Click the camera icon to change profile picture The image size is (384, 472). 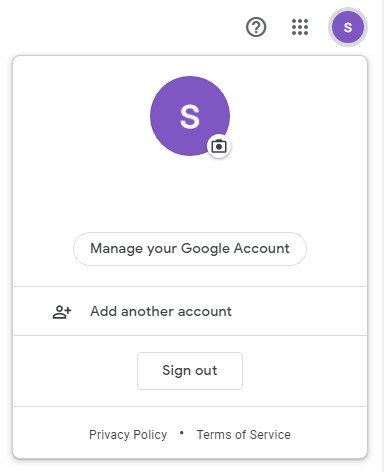coord(219,146)
